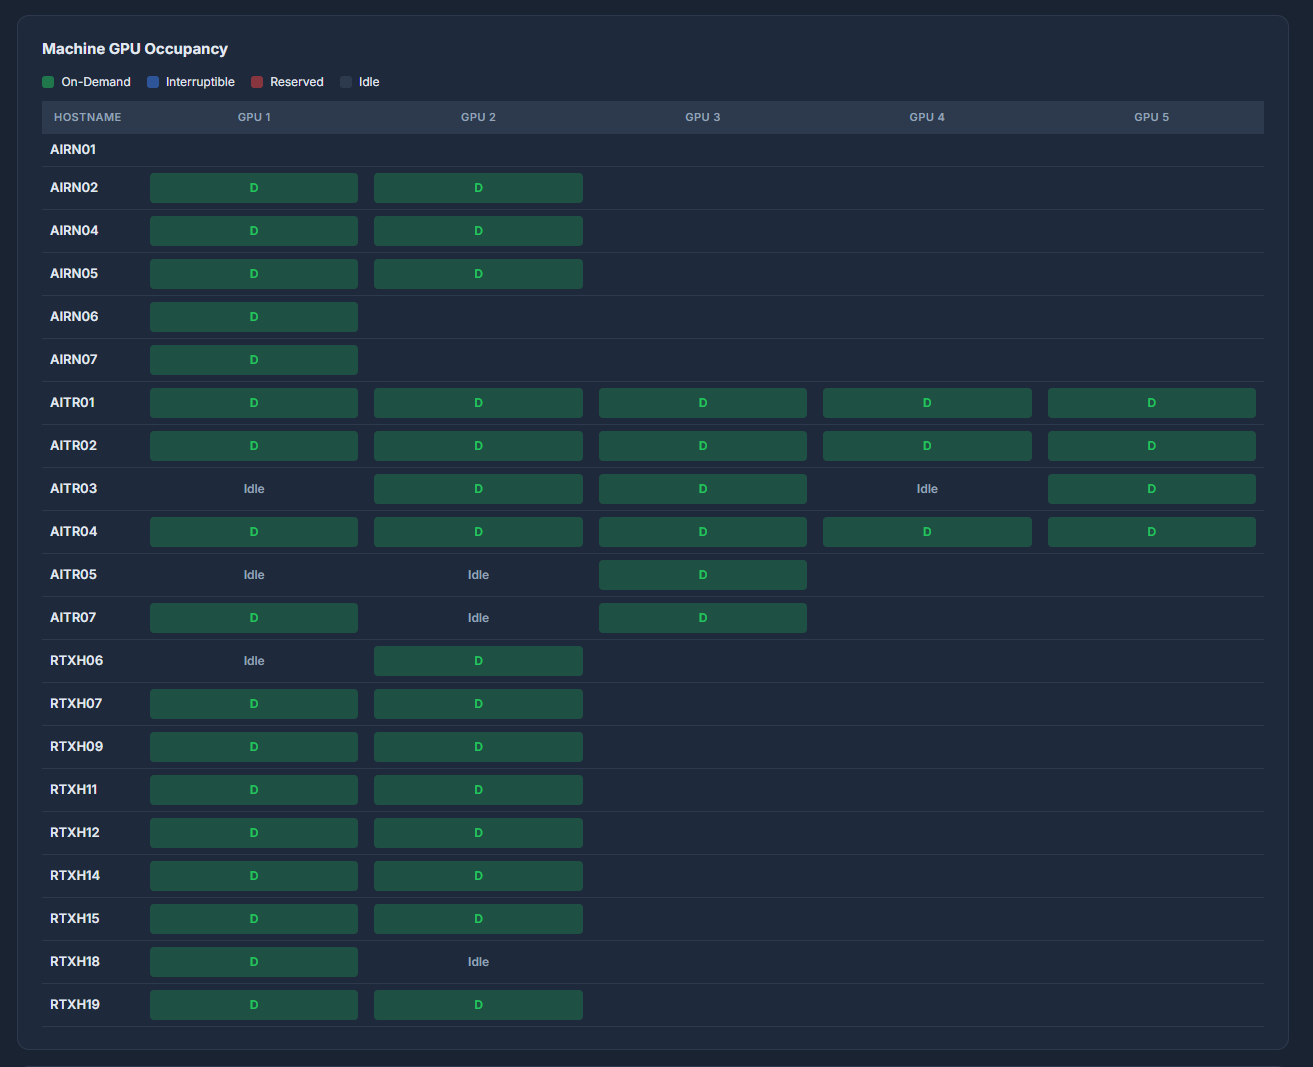
Task: Click the GPU 5 column header
Action: coord(1151,117)
